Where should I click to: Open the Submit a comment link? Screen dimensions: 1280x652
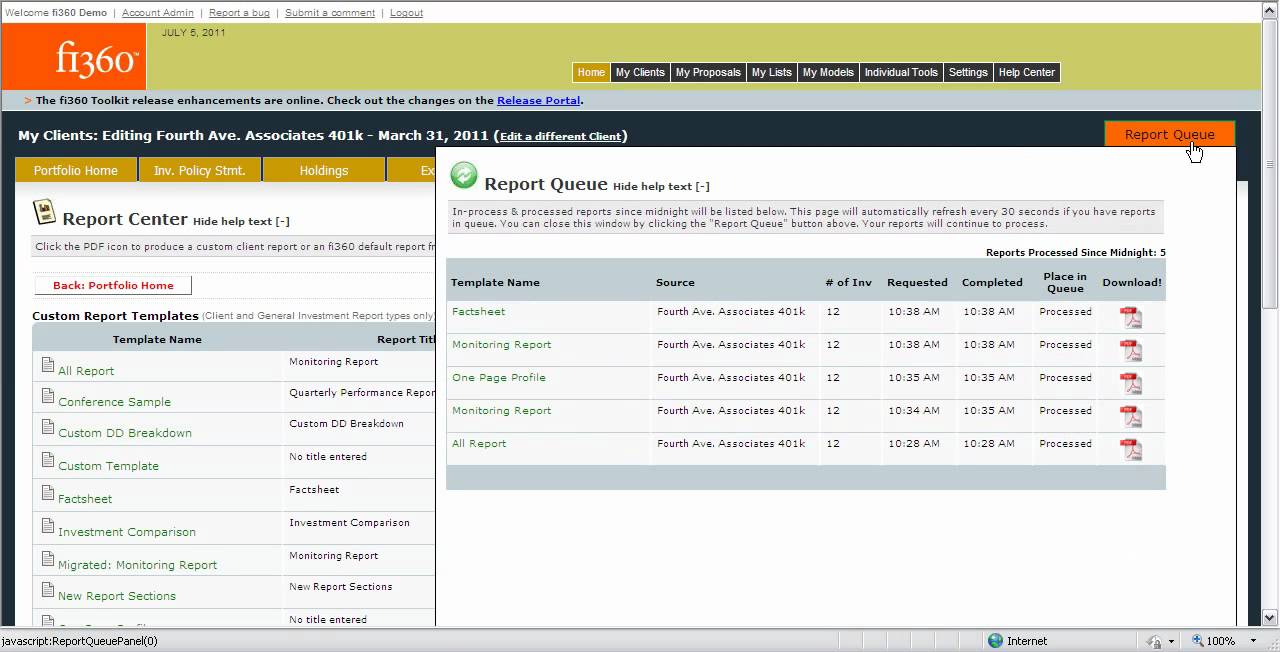pyautogui.click(x=330, y=13)
